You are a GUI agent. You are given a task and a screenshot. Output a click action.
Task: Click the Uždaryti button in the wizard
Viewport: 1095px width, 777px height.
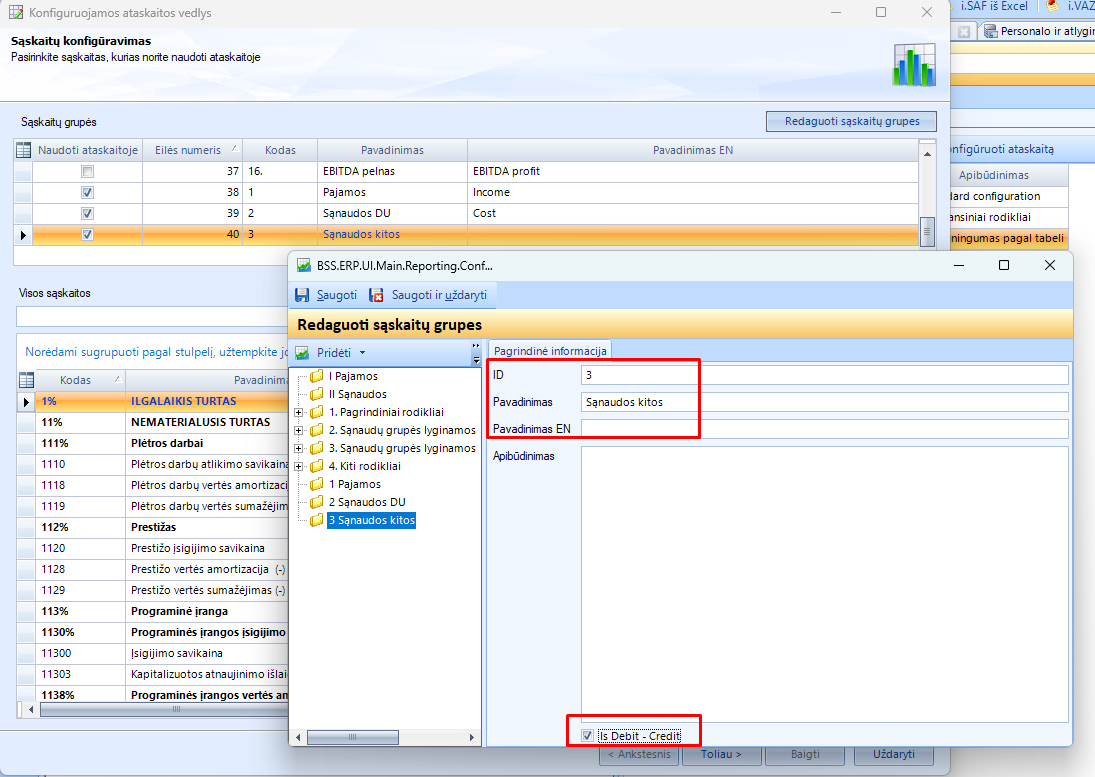coord(892,754)
